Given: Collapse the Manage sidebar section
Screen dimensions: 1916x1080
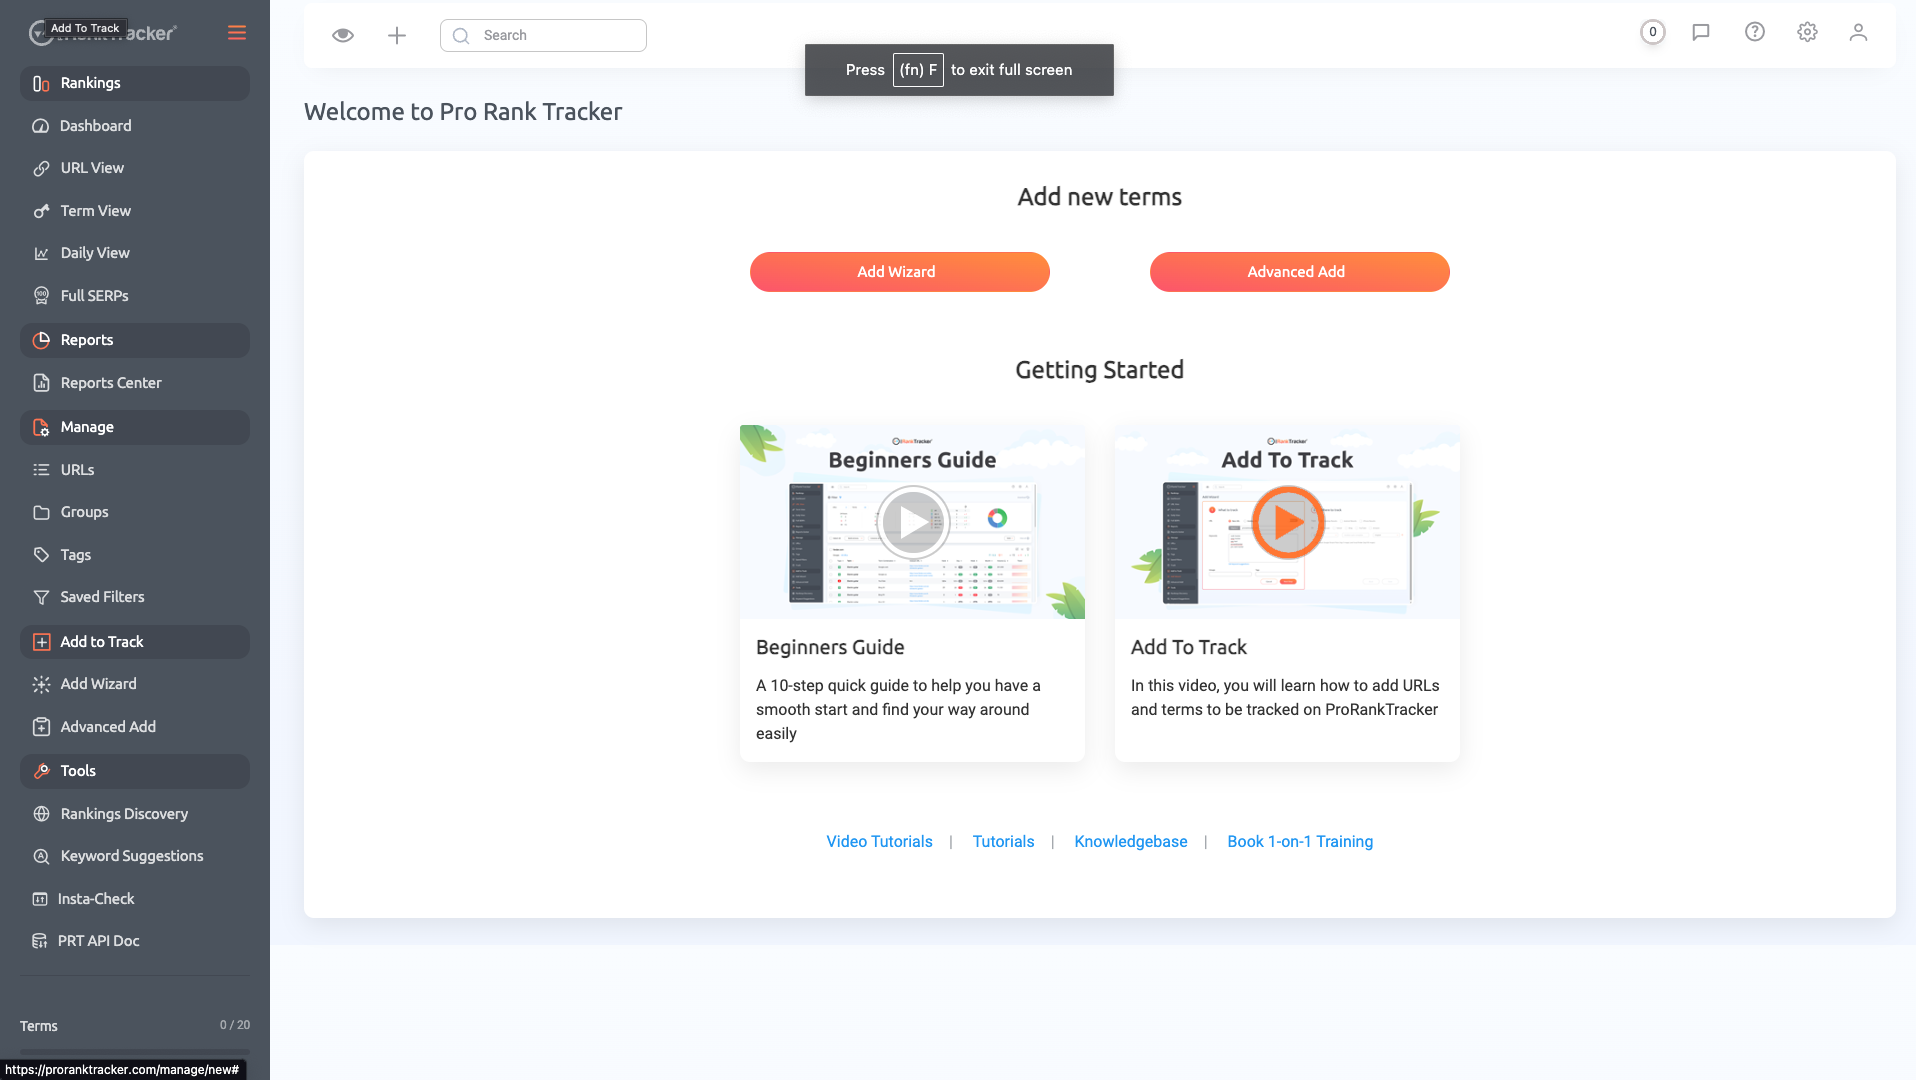Looking at the screenshot, I should point(135,427).
